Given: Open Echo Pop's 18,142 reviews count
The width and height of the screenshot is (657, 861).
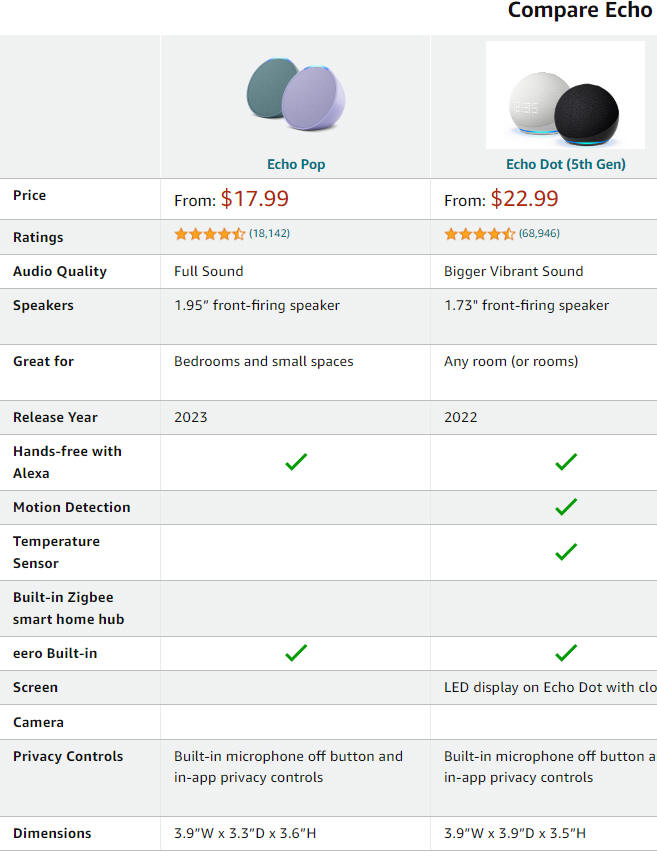Looking at the screenshot, I should click(x=269, y=233).
